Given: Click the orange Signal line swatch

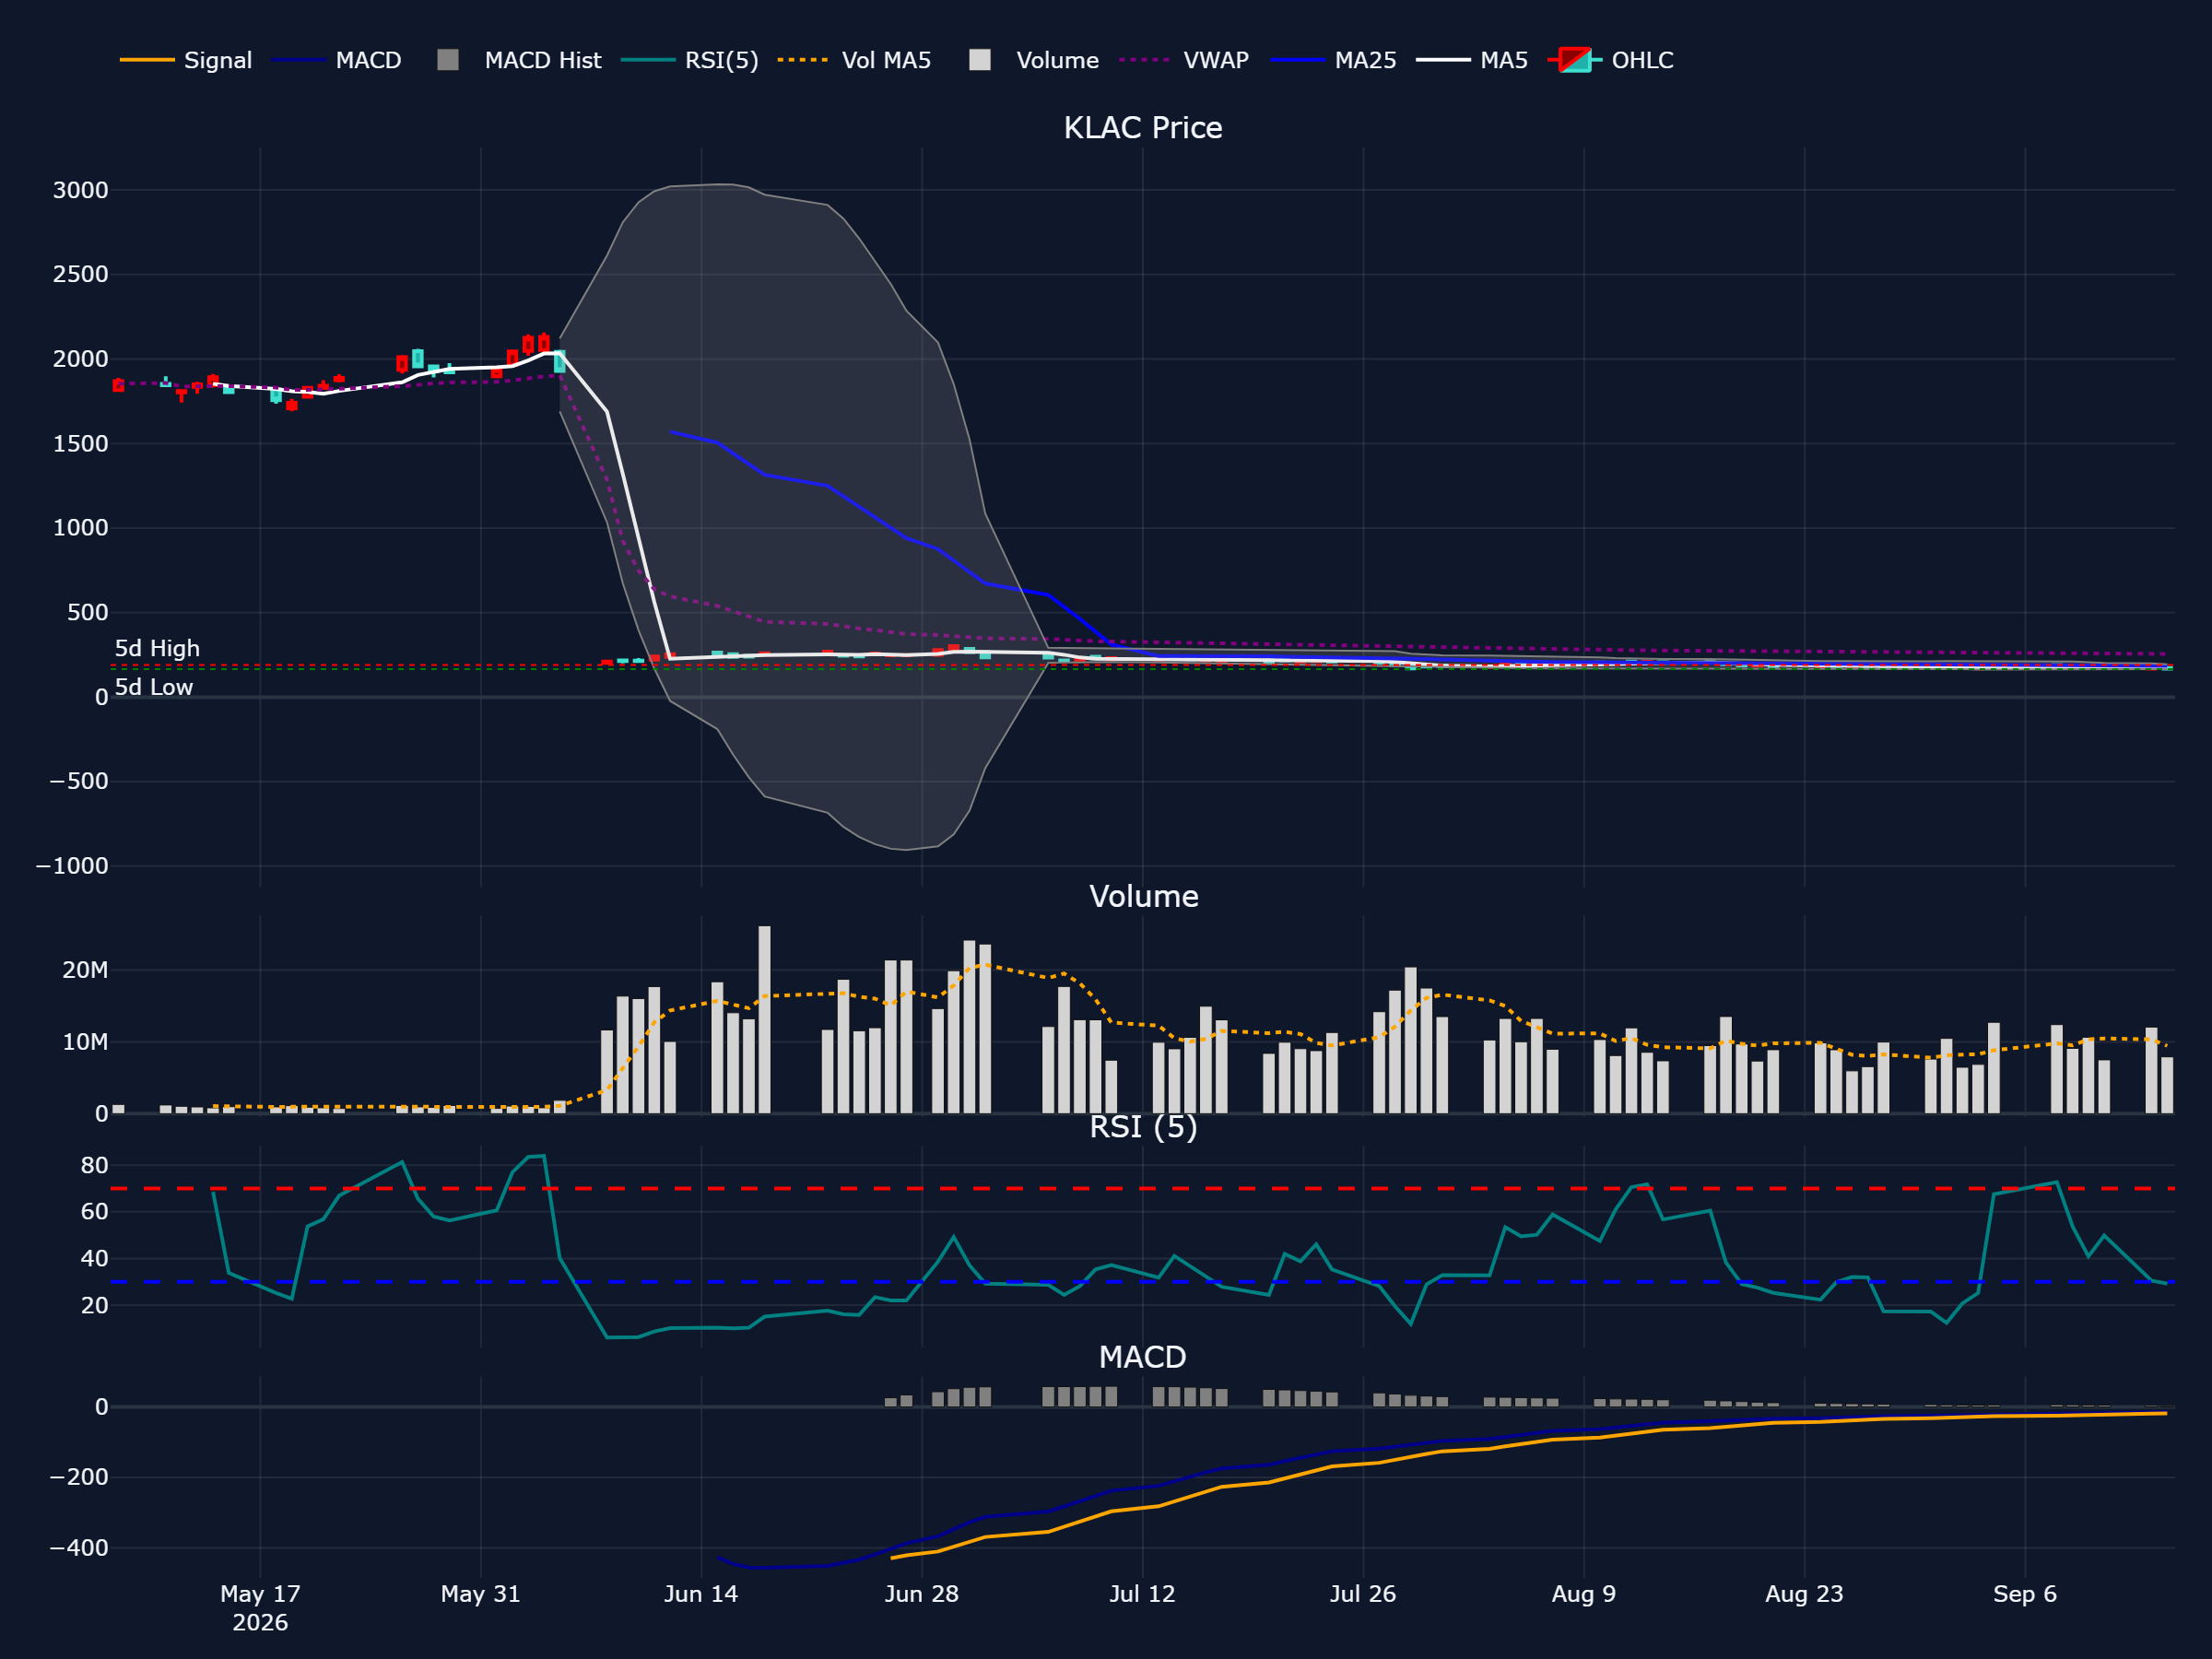Looking at the screenshot, I should click(x=147, y=60).
